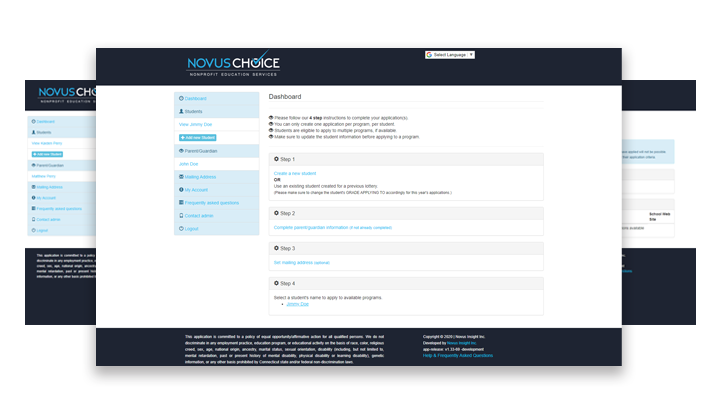Click the 'Step 3' panel header

(406, 248)
